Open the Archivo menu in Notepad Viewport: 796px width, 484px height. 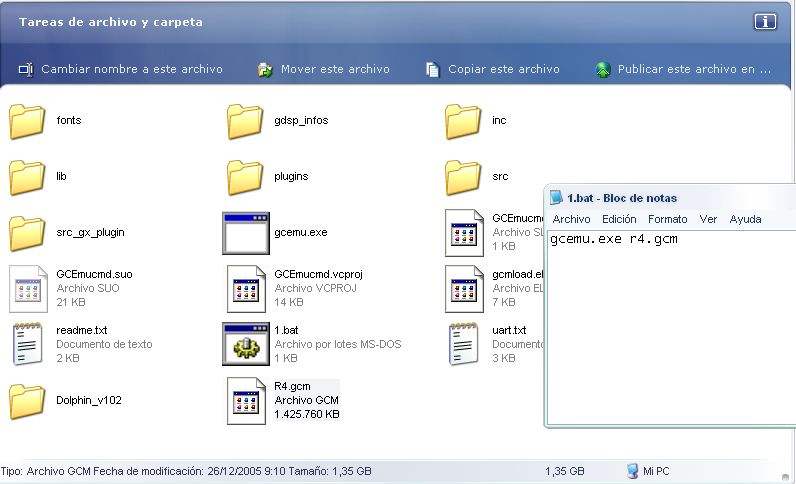(572, 219)
